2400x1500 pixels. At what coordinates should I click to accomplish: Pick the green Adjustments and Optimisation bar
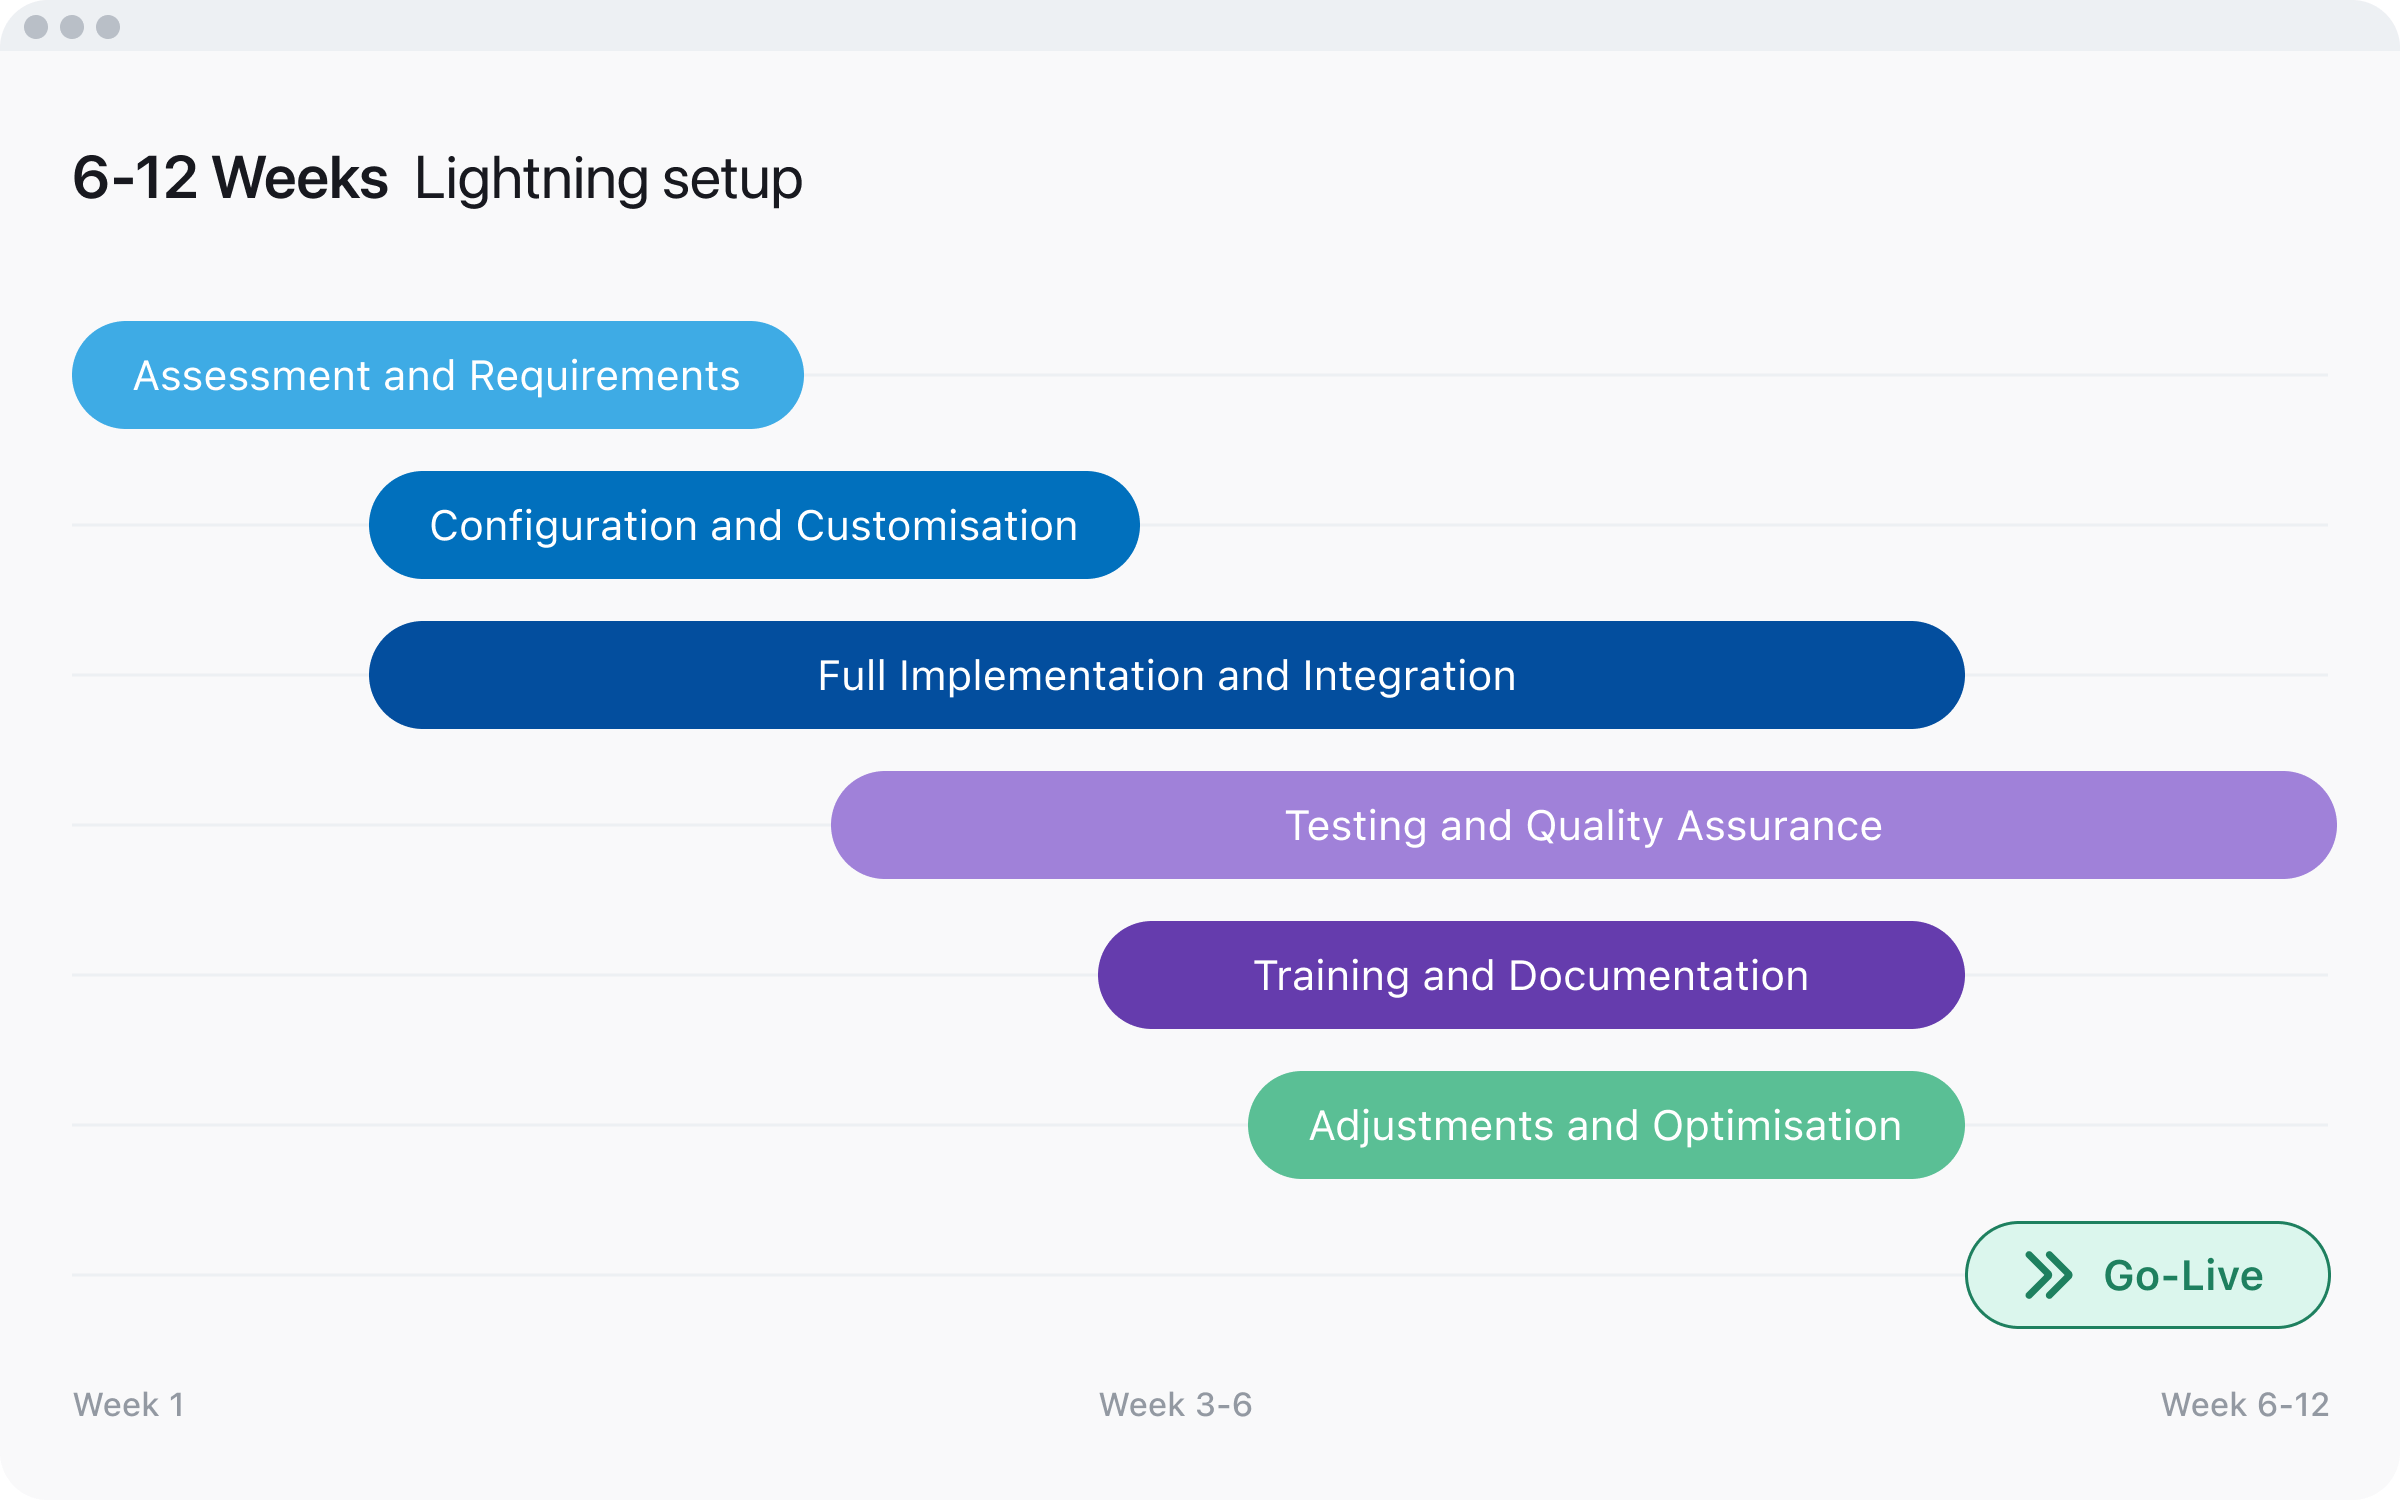pos(1606,1125)
